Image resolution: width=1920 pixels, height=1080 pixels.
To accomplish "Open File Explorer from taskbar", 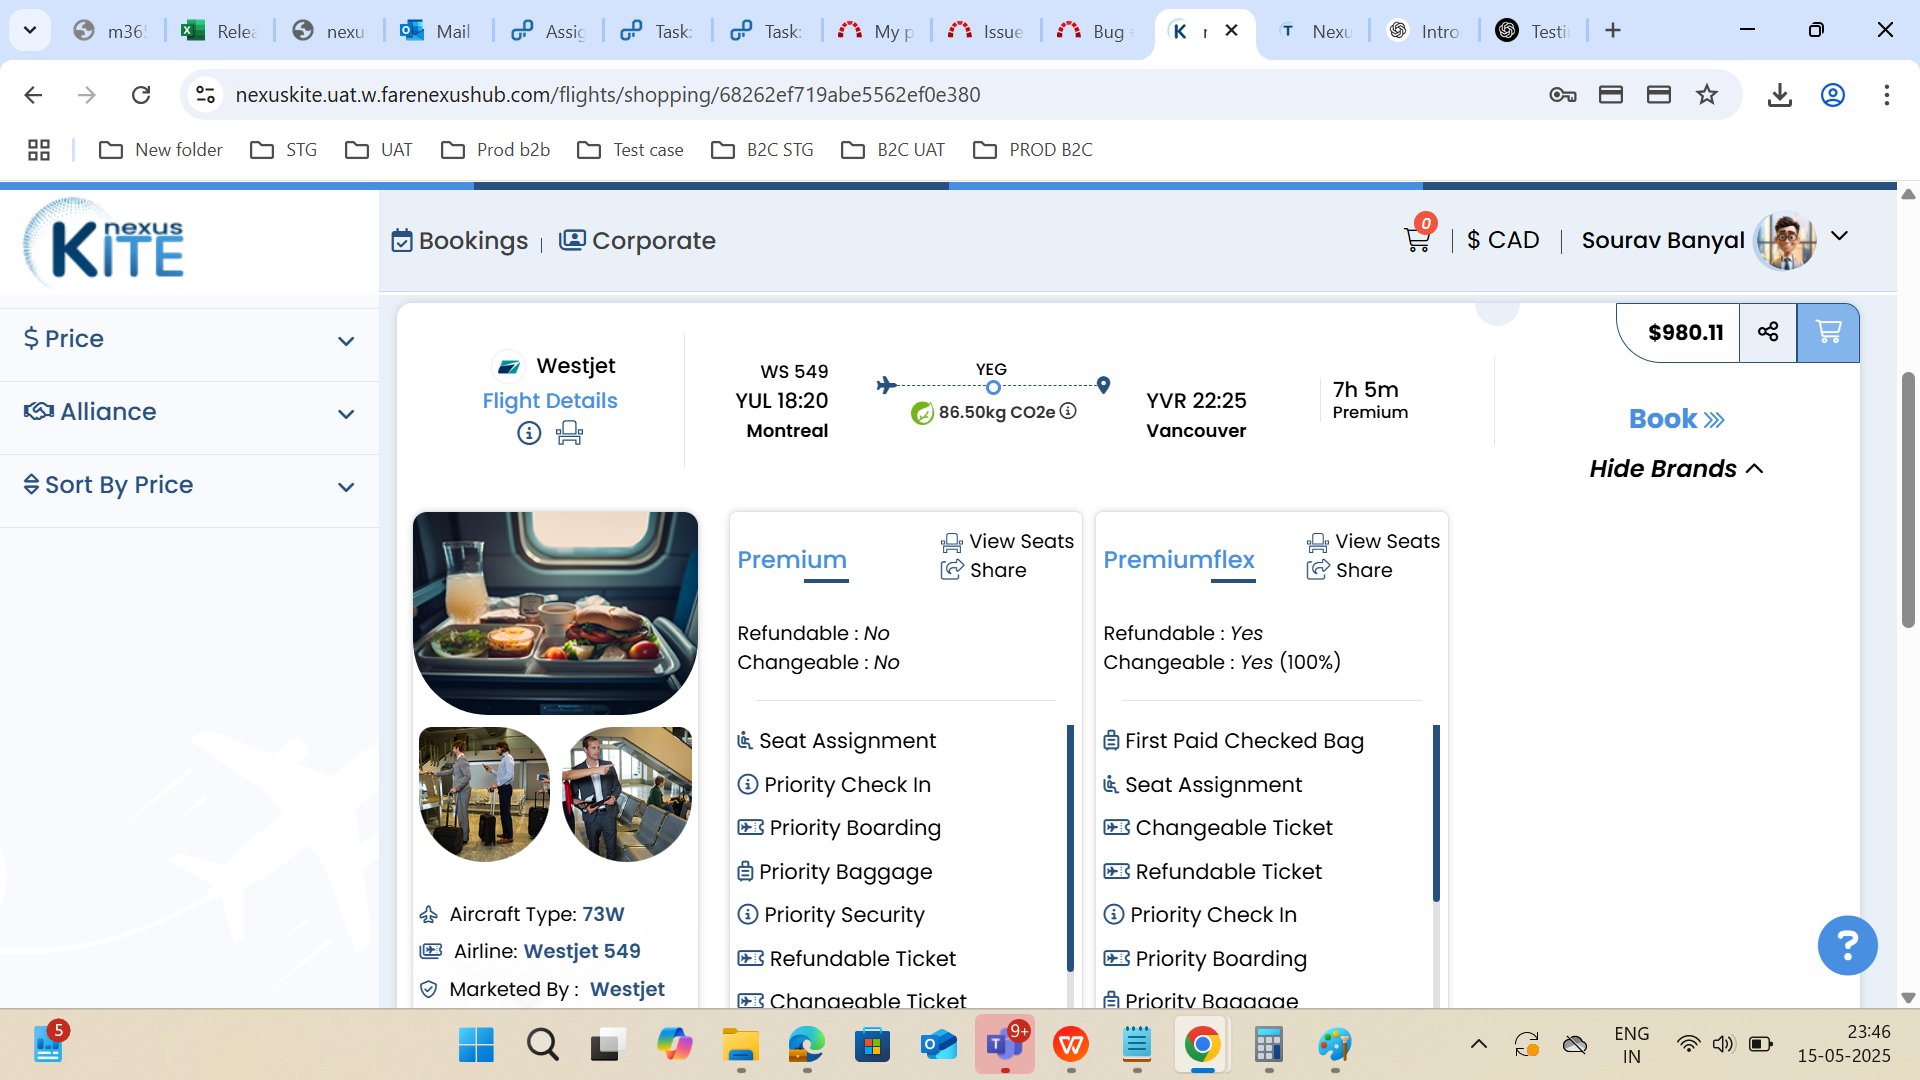I will pos(741,1045).
